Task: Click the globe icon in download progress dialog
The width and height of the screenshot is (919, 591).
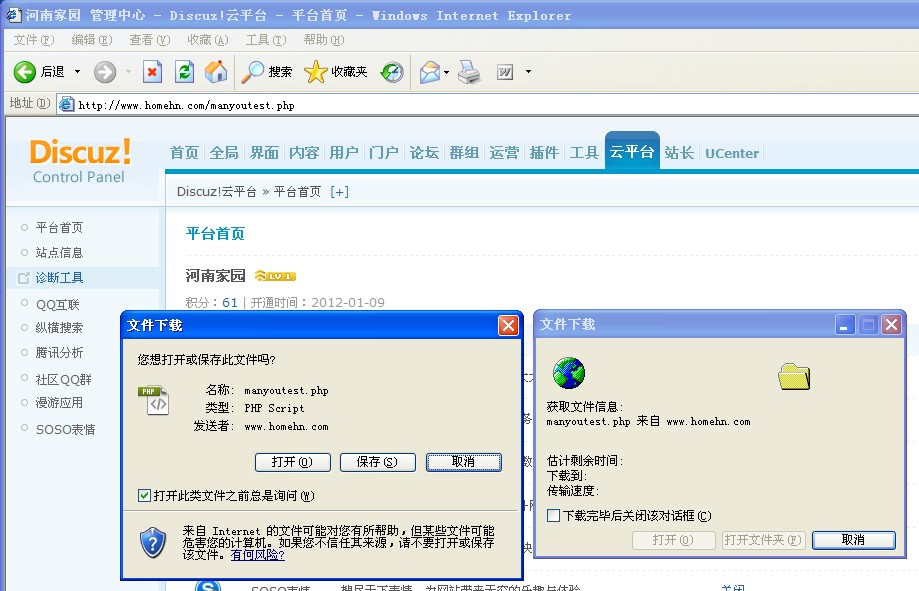Action: [569, 373]
